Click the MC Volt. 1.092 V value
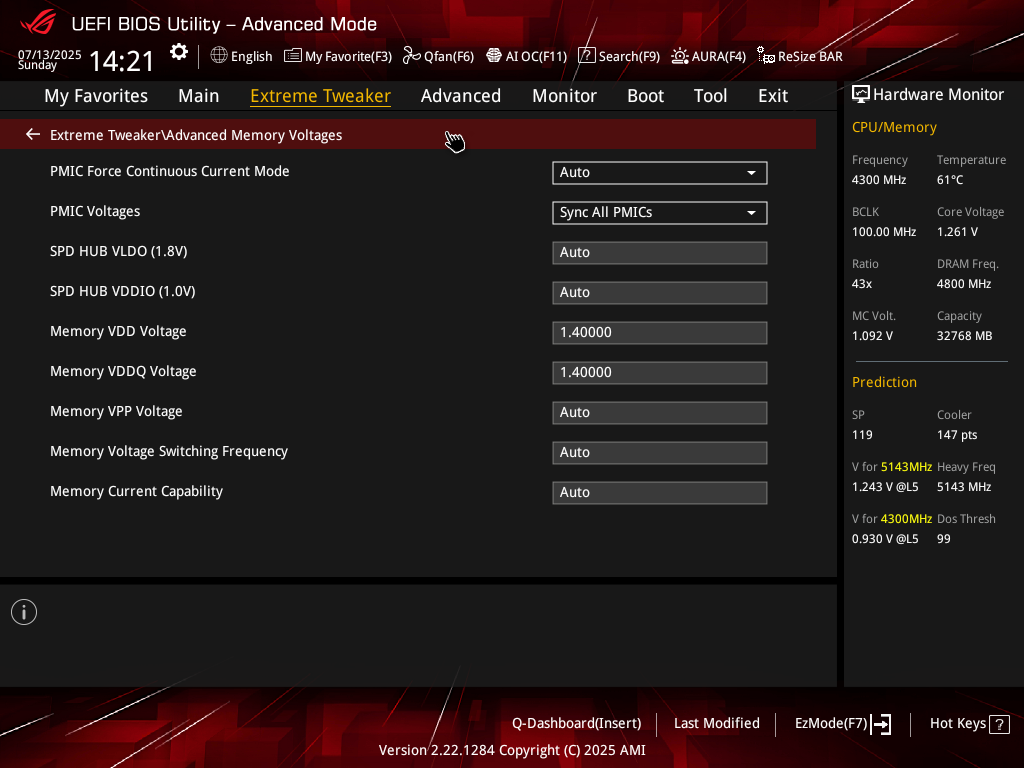The width and height of the screenshot is (1024, 768). tap(872, 336)
